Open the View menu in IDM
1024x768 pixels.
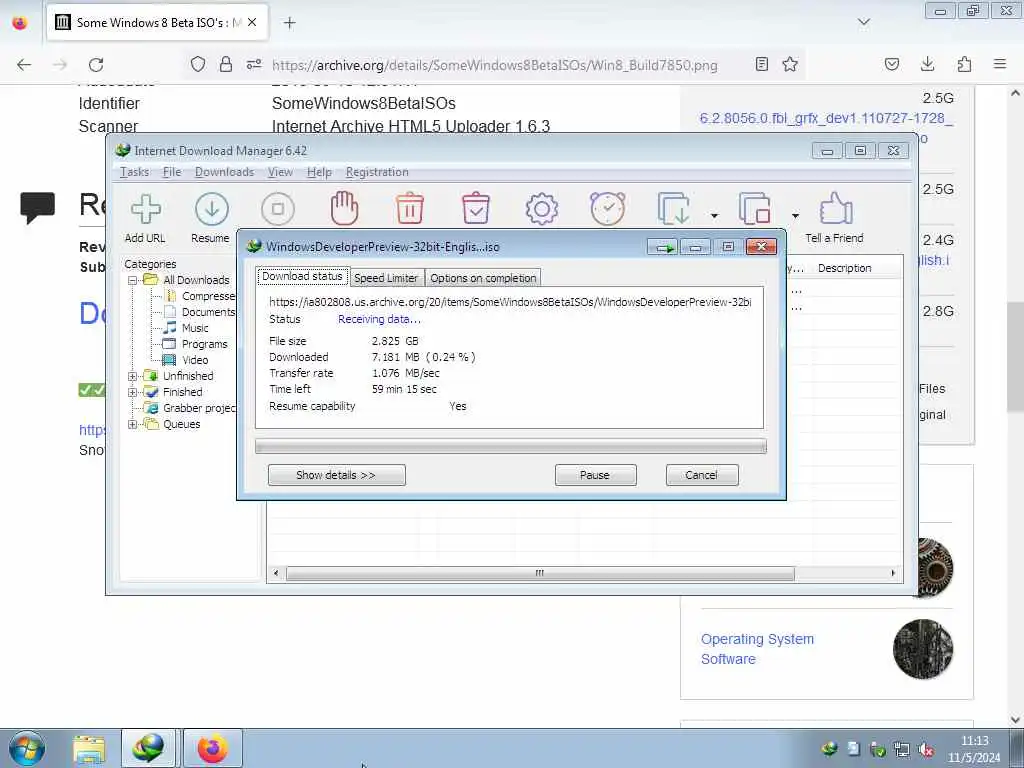(x=280, y=172)
